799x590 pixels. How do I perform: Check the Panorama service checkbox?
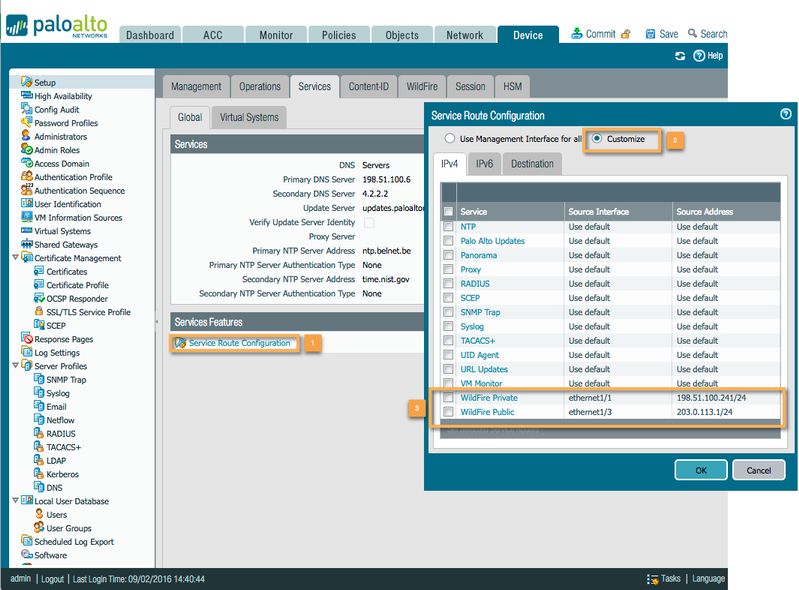448,255
